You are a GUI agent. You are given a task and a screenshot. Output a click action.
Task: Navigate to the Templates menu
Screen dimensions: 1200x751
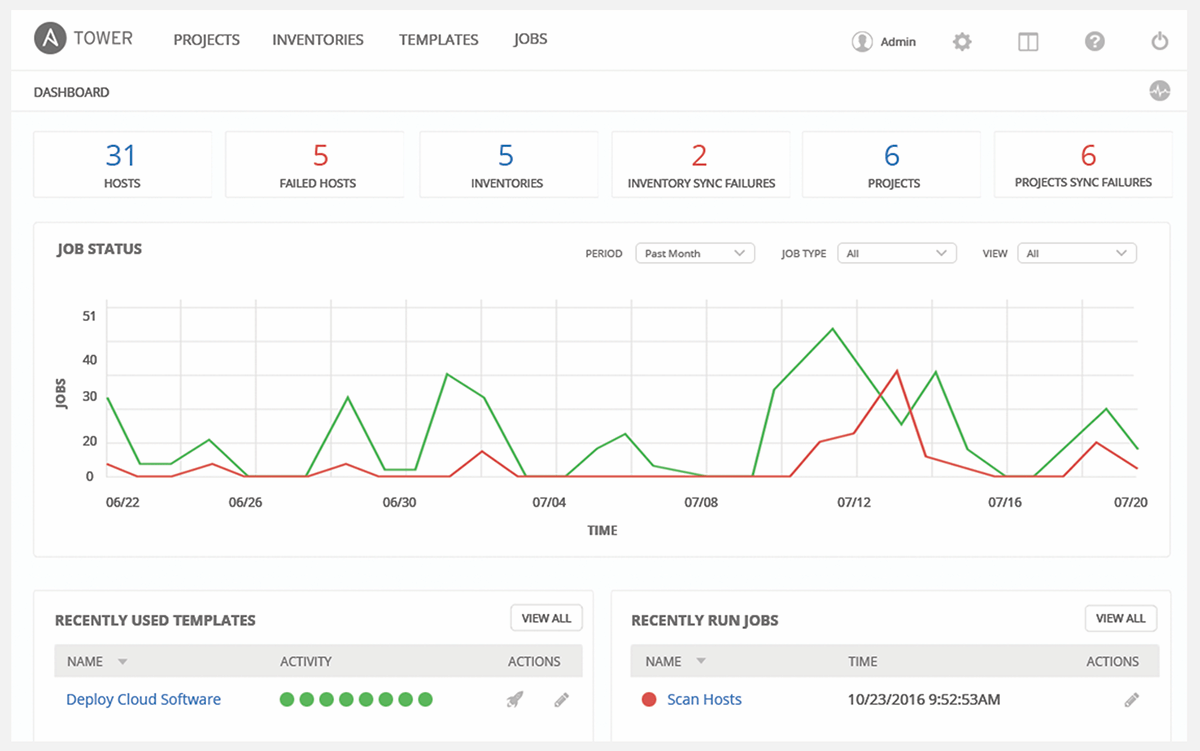(x=438, y=40)
